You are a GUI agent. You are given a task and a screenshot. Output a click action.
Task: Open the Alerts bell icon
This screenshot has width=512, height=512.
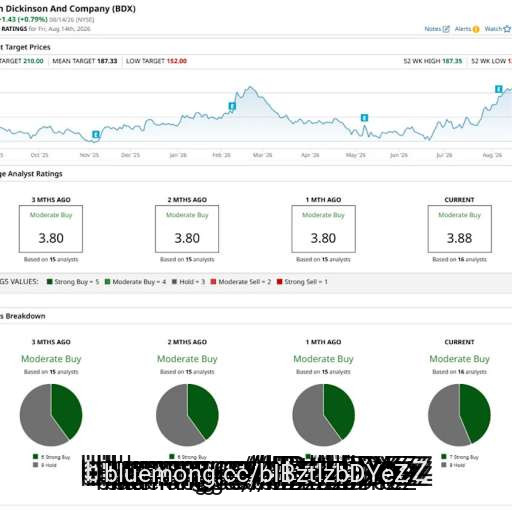(476, 29)
